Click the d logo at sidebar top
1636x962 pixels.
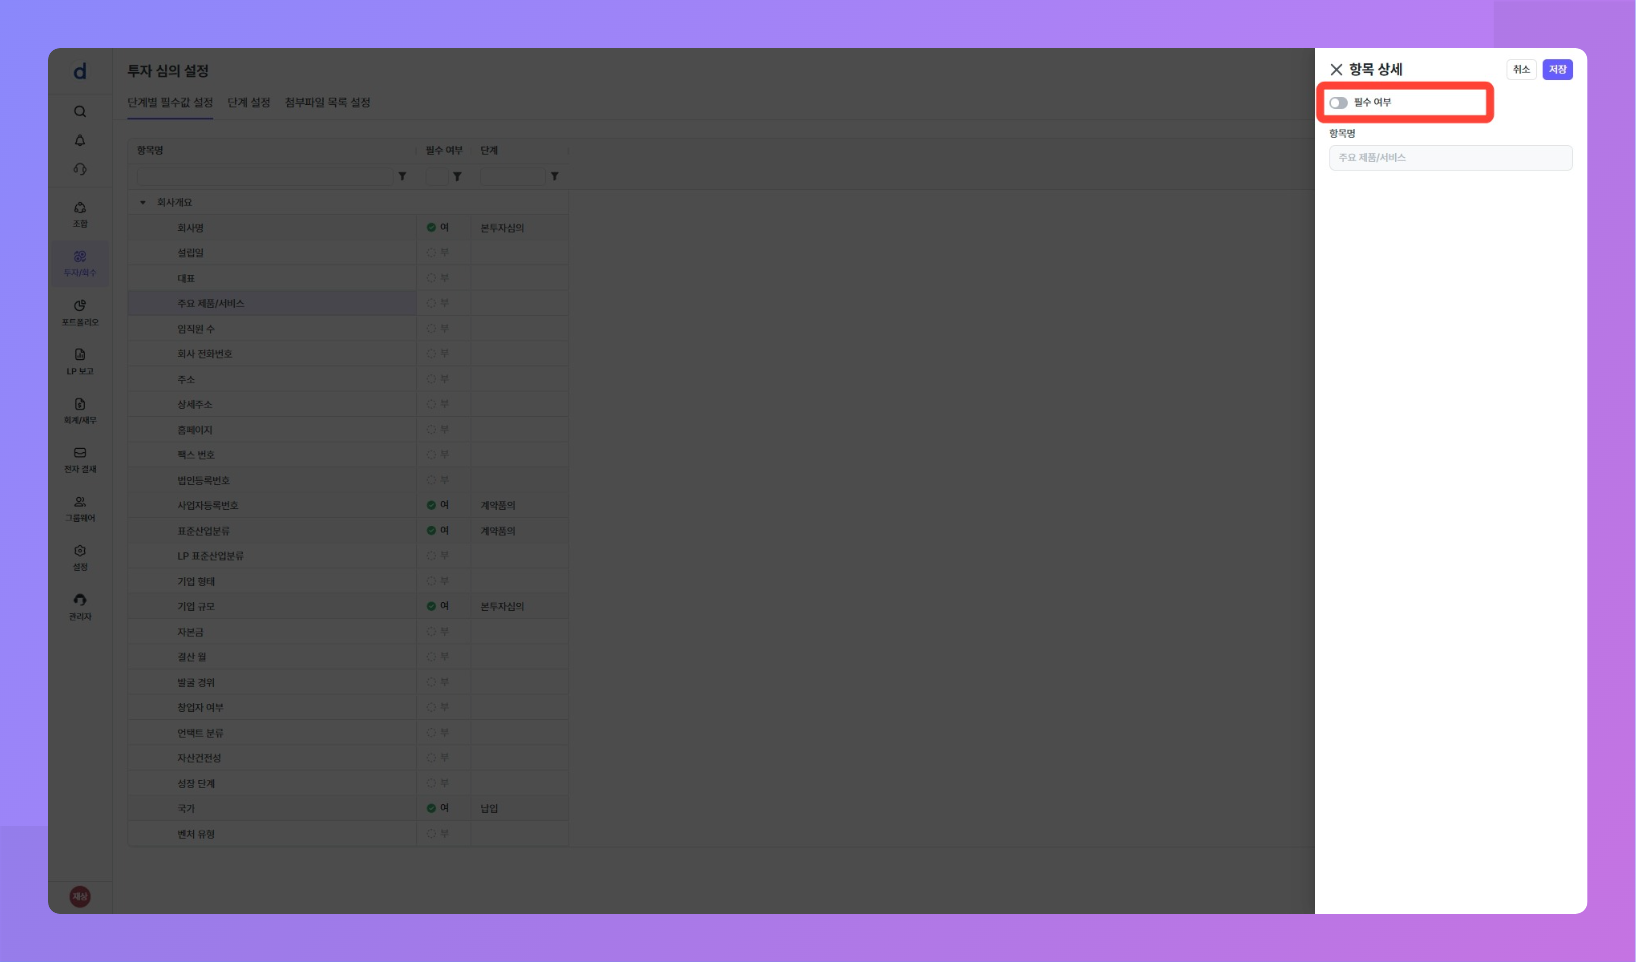pos(80,71)
